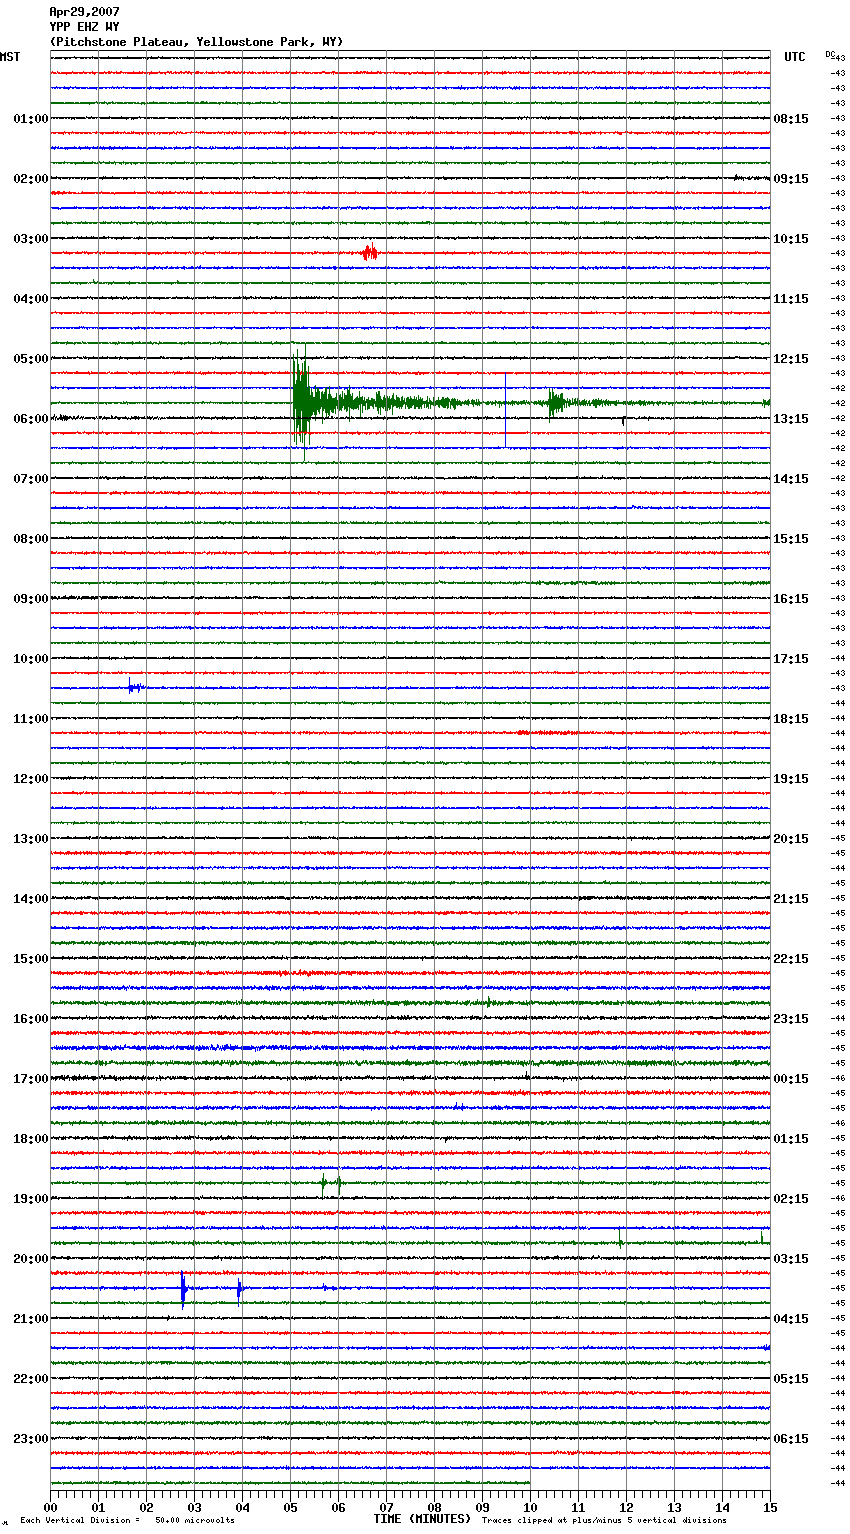The width and height of the screenshot is (850, 1534).
Task: Click the 12:15 UTC time label
Action: (x=791, y=359)
